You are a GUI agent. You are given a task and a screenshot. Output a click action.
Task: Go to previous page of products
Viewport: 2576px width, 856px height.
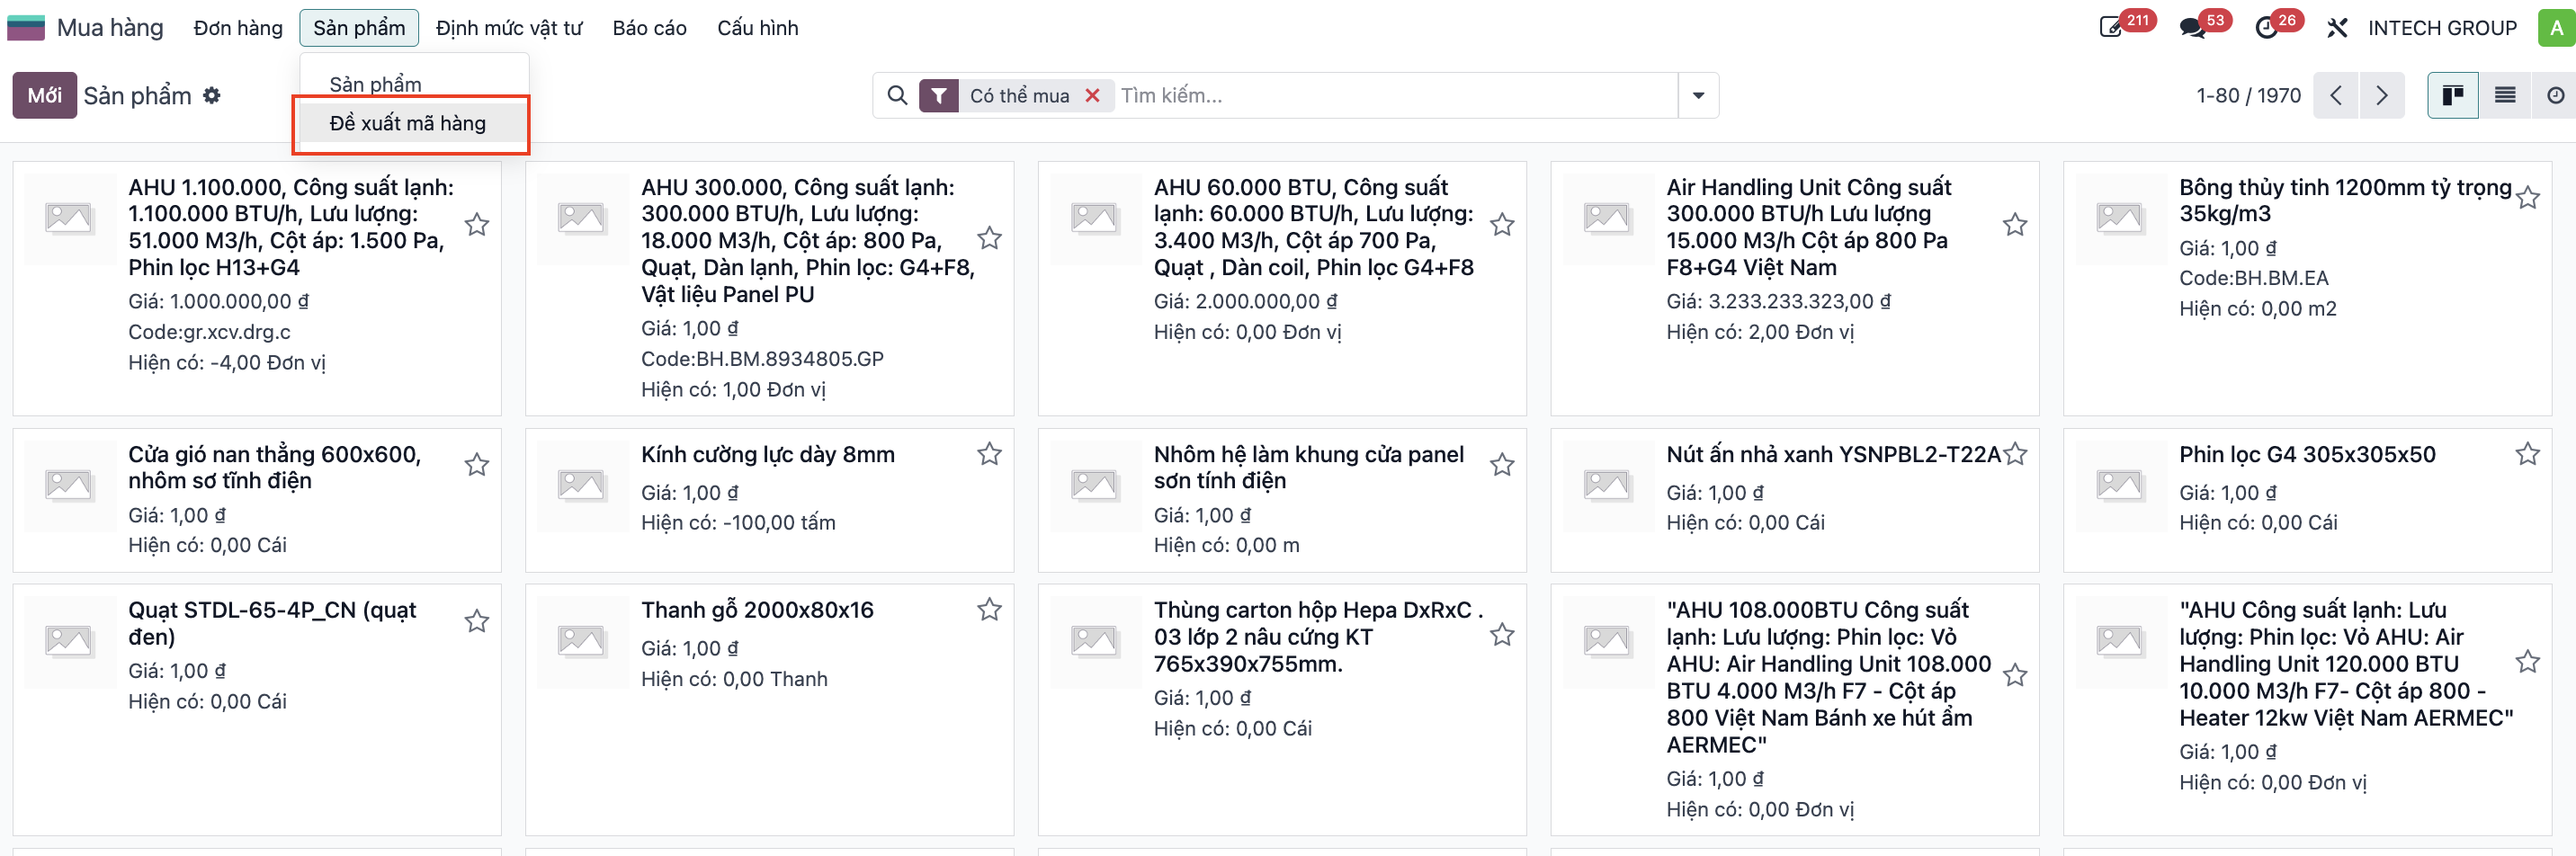pos(2336,95)
